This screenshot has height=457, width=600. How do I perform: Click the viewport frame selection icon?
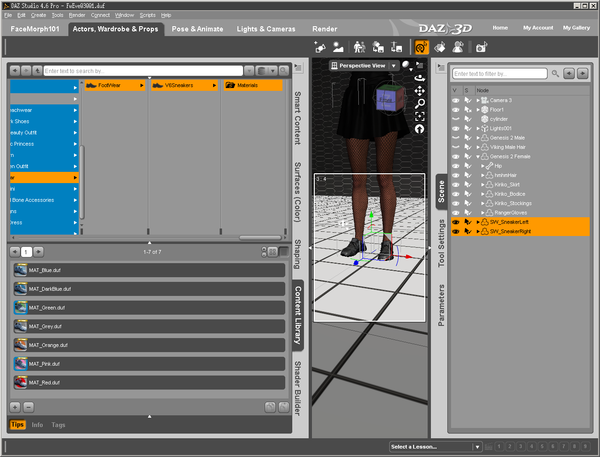point(420,116)
